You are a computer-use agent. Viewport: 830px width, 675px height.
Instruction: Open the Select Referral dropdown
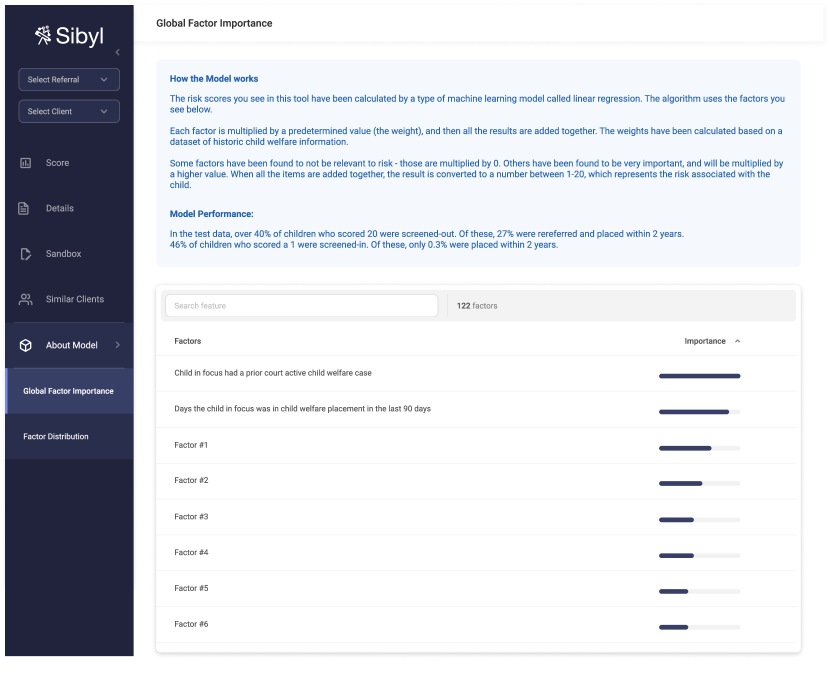(x=69, y=80)
